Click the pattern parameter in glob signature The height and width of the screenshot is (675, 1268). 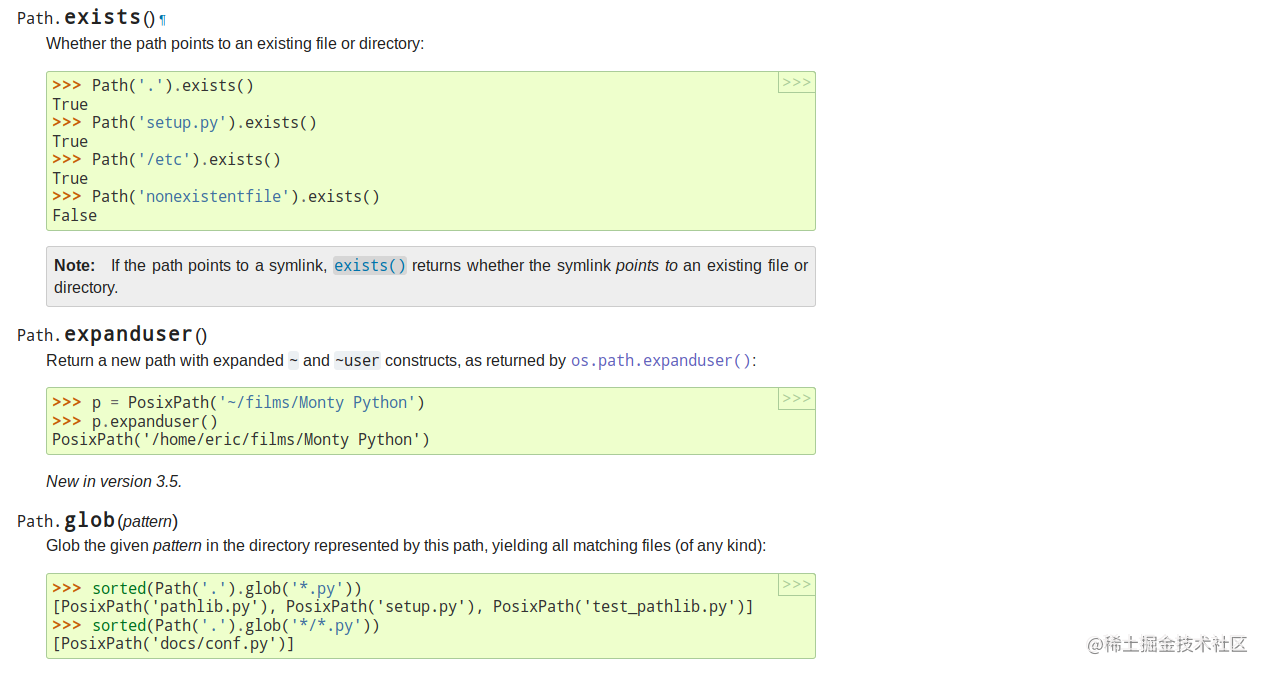[147, 521]
